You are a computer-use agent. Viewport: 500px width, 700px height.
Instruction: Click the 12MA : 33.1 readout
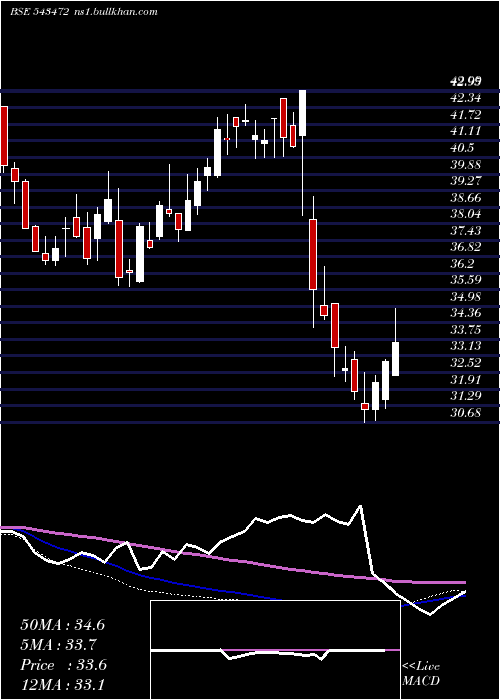62,685
